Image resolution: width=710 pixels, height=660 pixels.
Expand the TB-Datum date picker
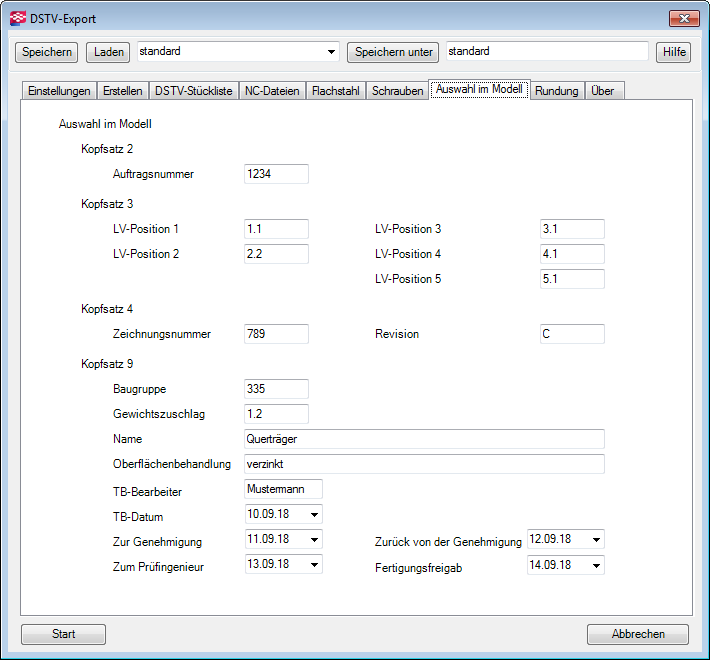(x=315, y=514)
